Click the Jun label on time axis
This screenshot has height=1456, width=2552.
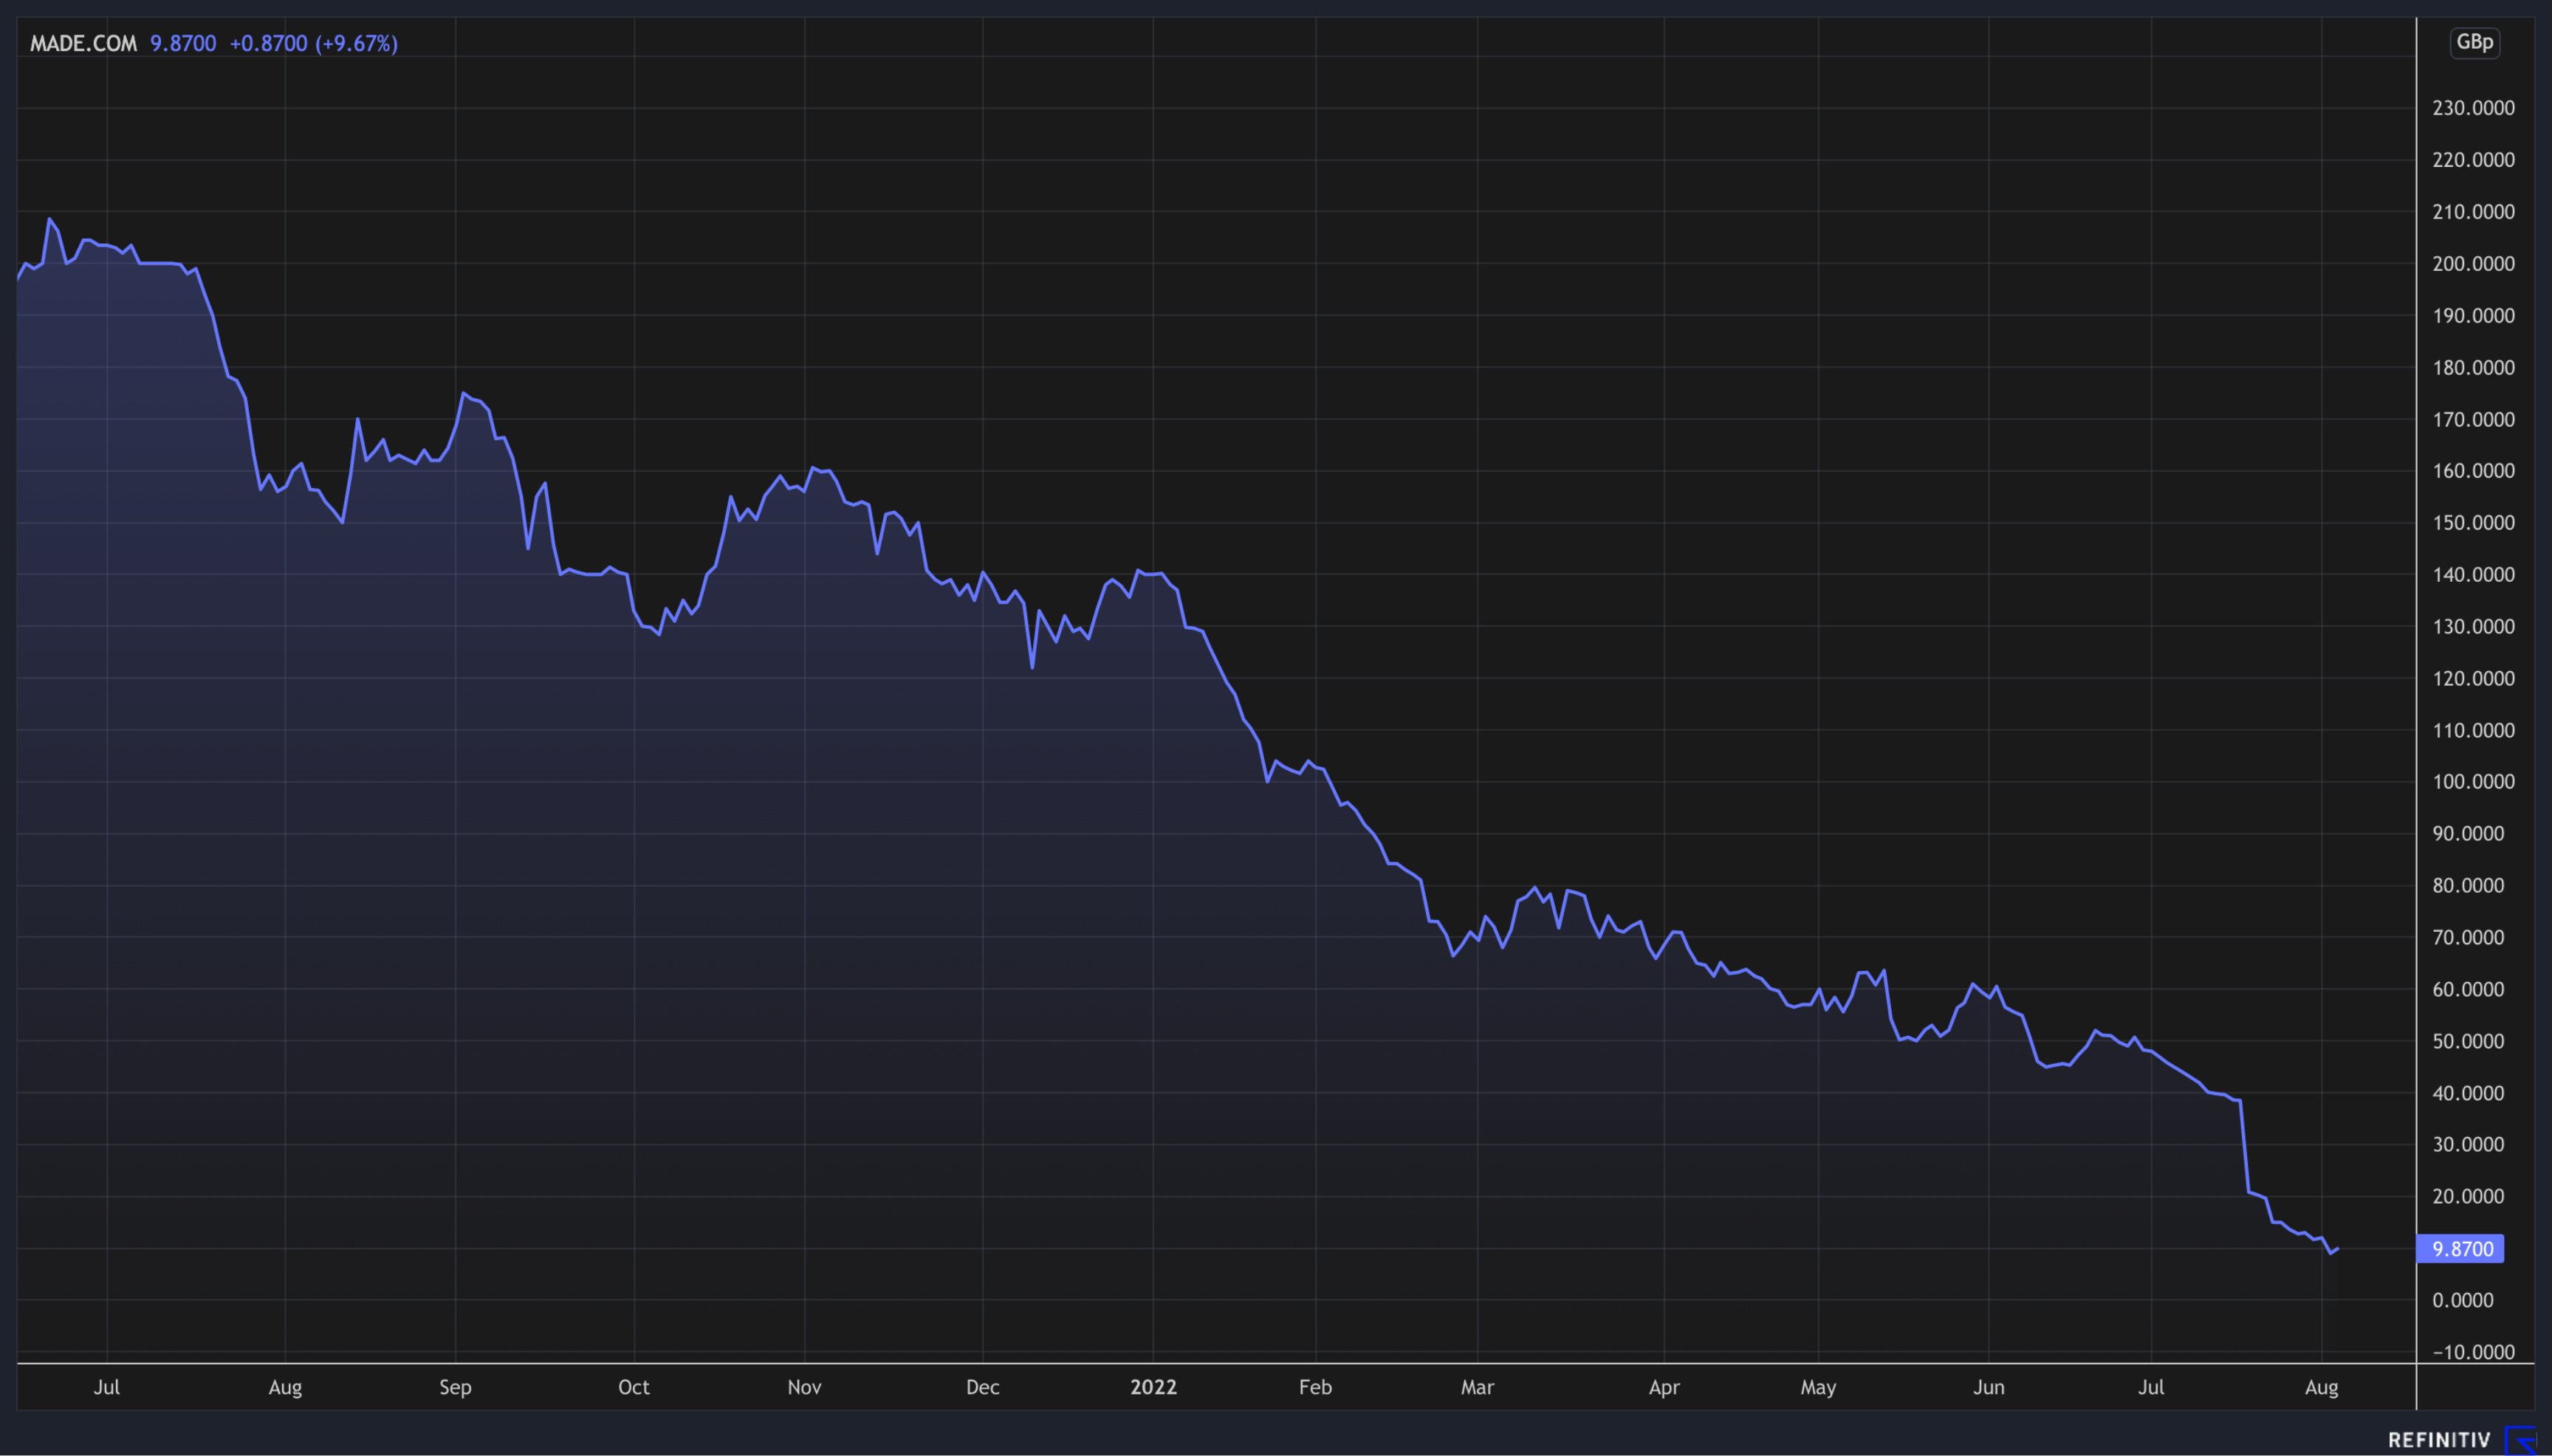point(1989,1388)
